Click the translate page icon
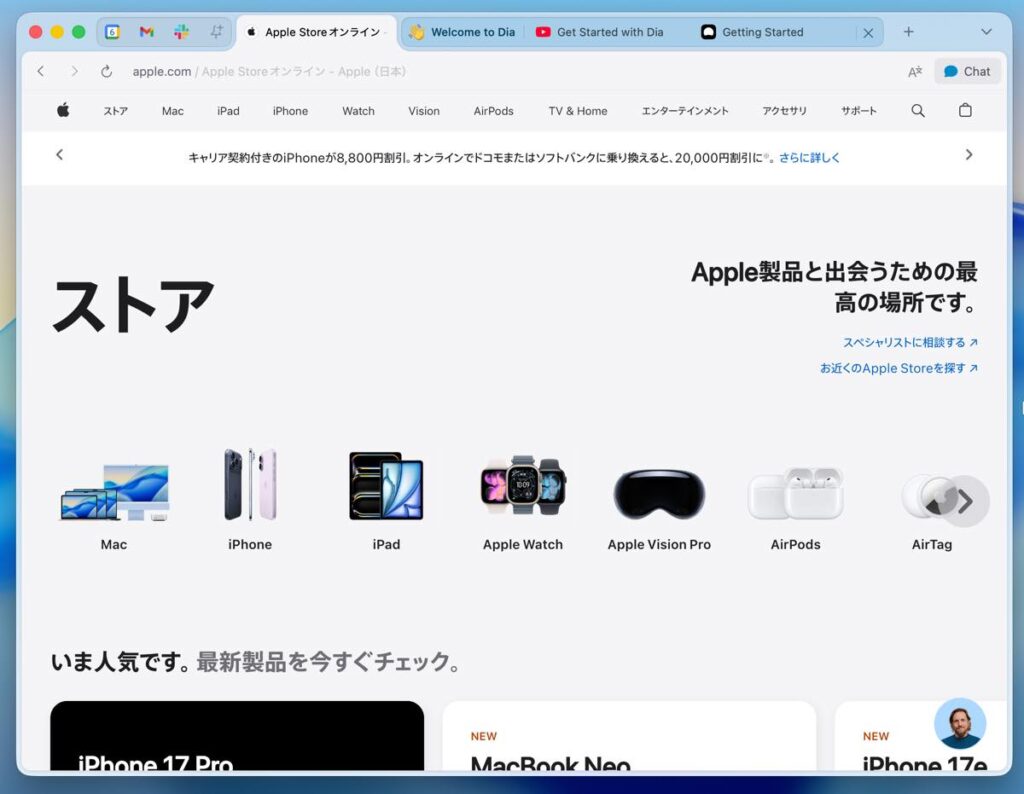 click(x=914, y=72)
